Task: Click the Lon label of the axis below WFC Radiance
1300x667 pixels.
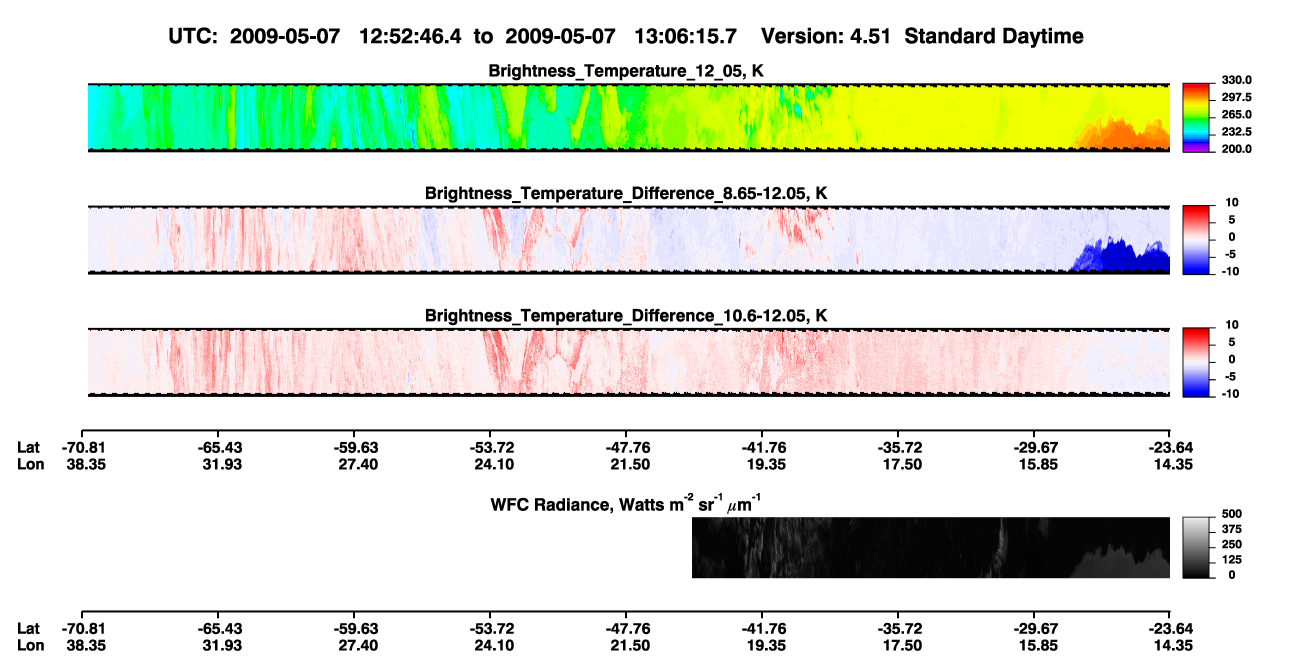Action: click(30, 645)
